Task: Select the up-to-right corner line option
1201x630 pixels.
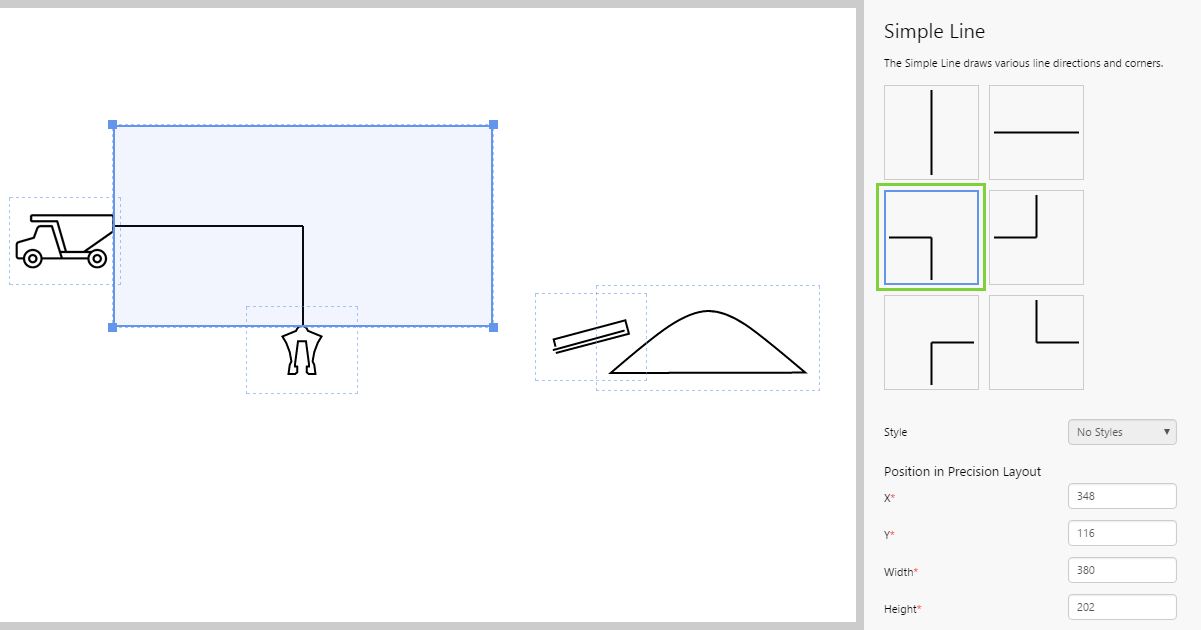Action: (1036, 343)
